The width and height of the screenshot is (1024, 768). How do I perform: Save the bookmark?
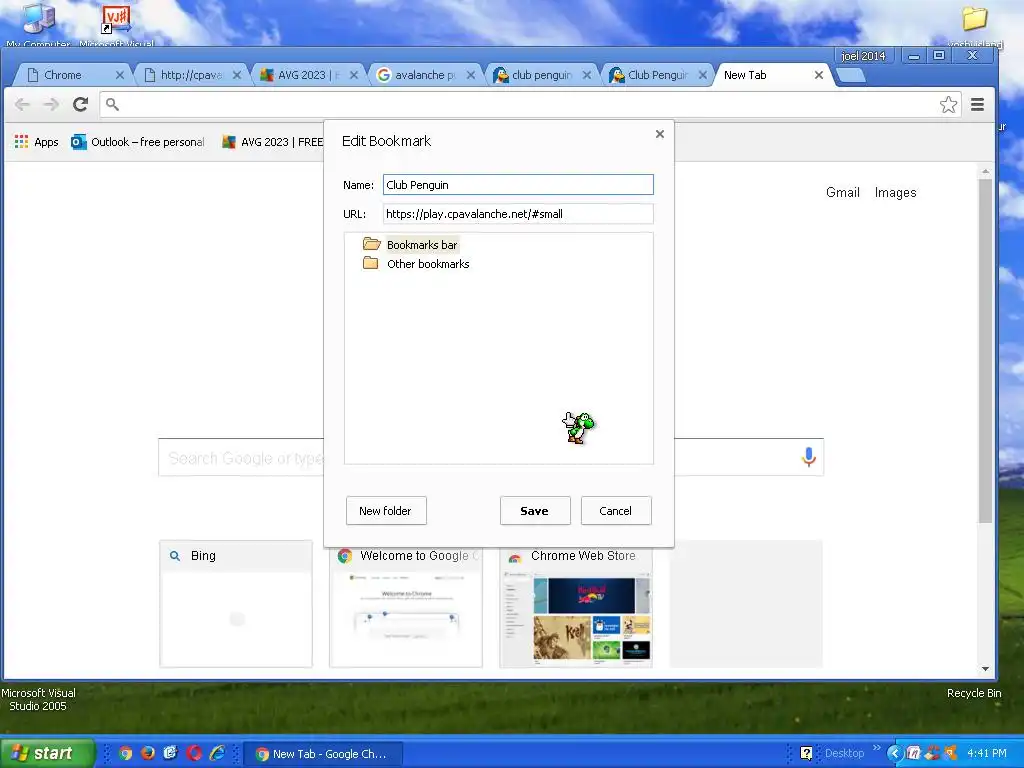point(535,511)
